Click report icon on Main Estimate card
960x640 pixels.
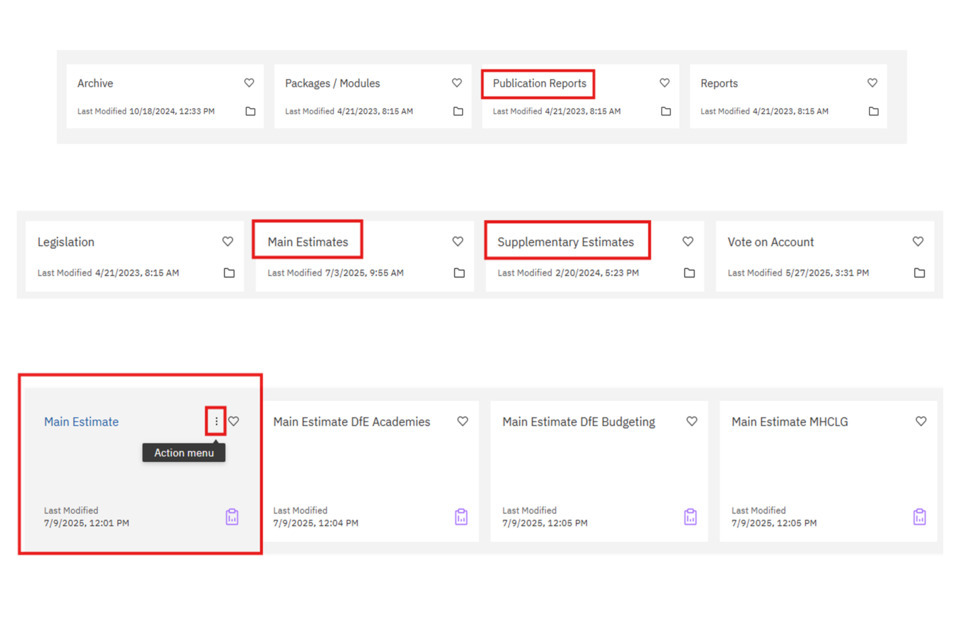(232, 517)
